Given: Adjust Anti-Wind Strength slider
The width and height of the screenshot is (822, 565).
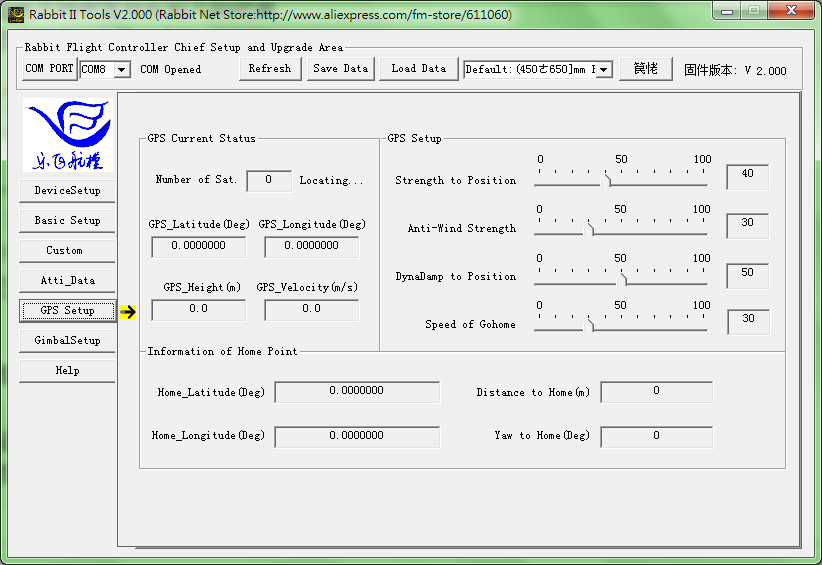Looking at the screenshot, I should coord(590,229).
